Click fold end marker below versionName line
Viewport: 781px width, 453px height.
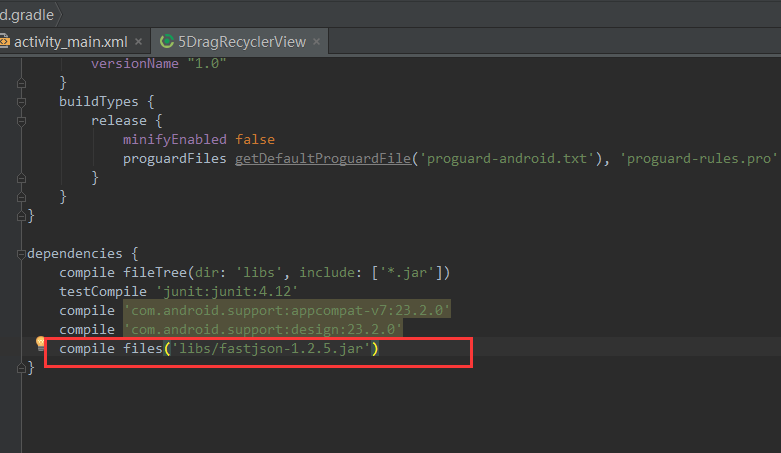(x=21, y=83)
